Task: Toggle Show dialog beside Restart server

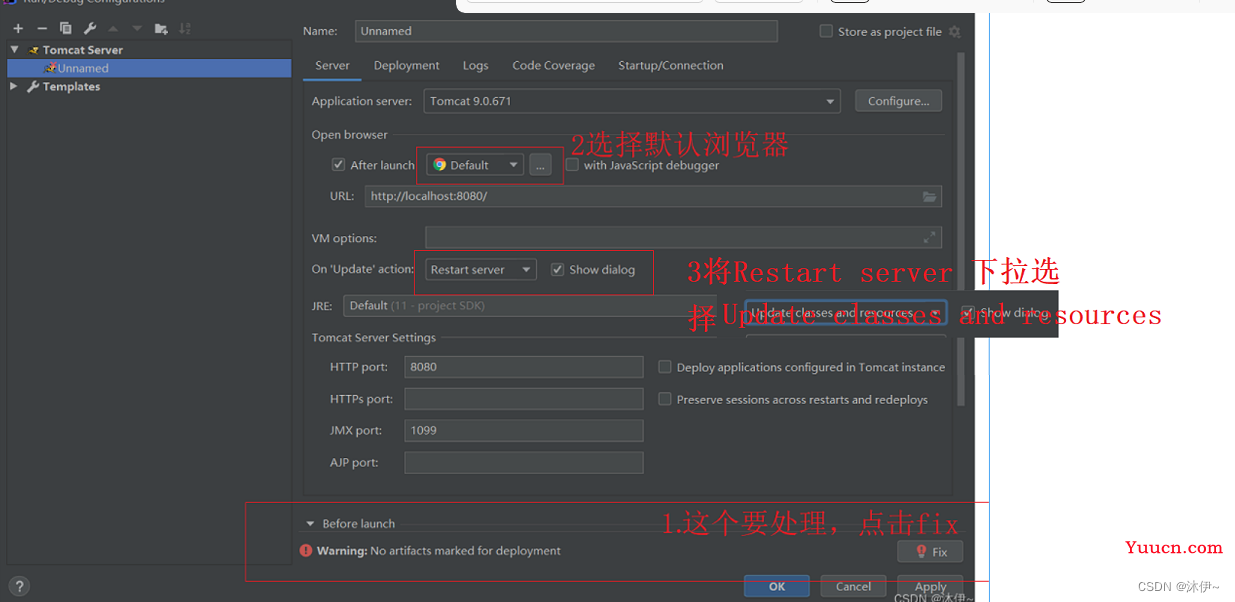Action: point(557,270)
